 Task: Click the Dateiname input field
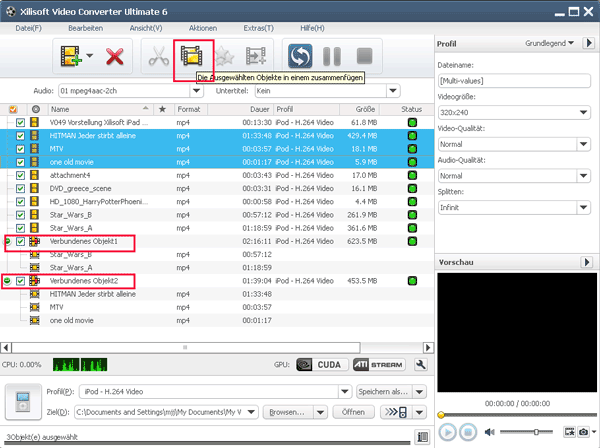pos(514,81)
